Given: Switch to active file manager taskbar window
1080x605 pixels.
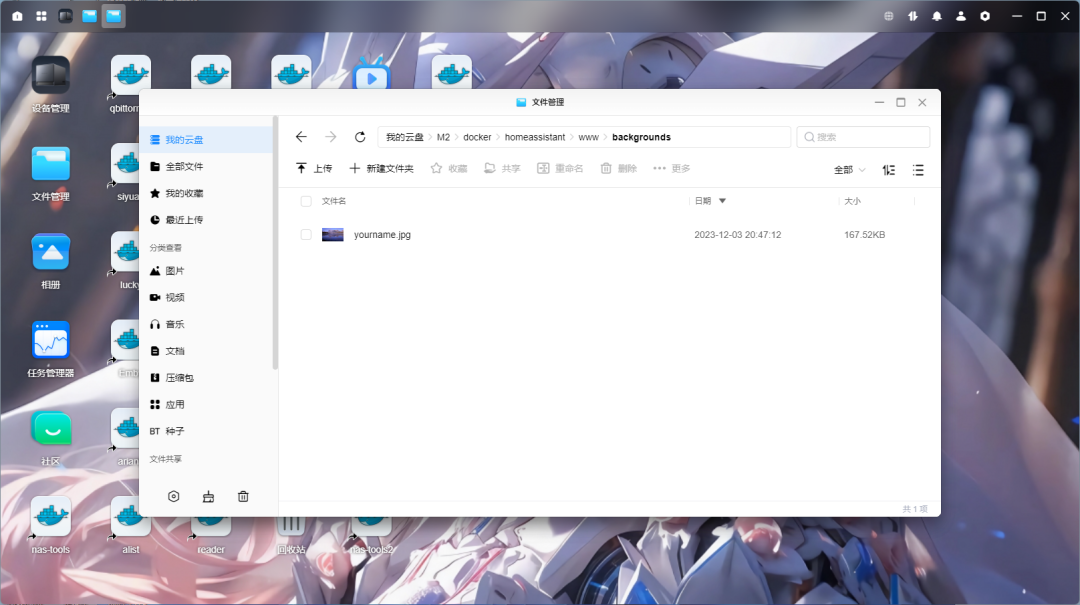Looking at the screenshot, I should (x=114, y=16).
